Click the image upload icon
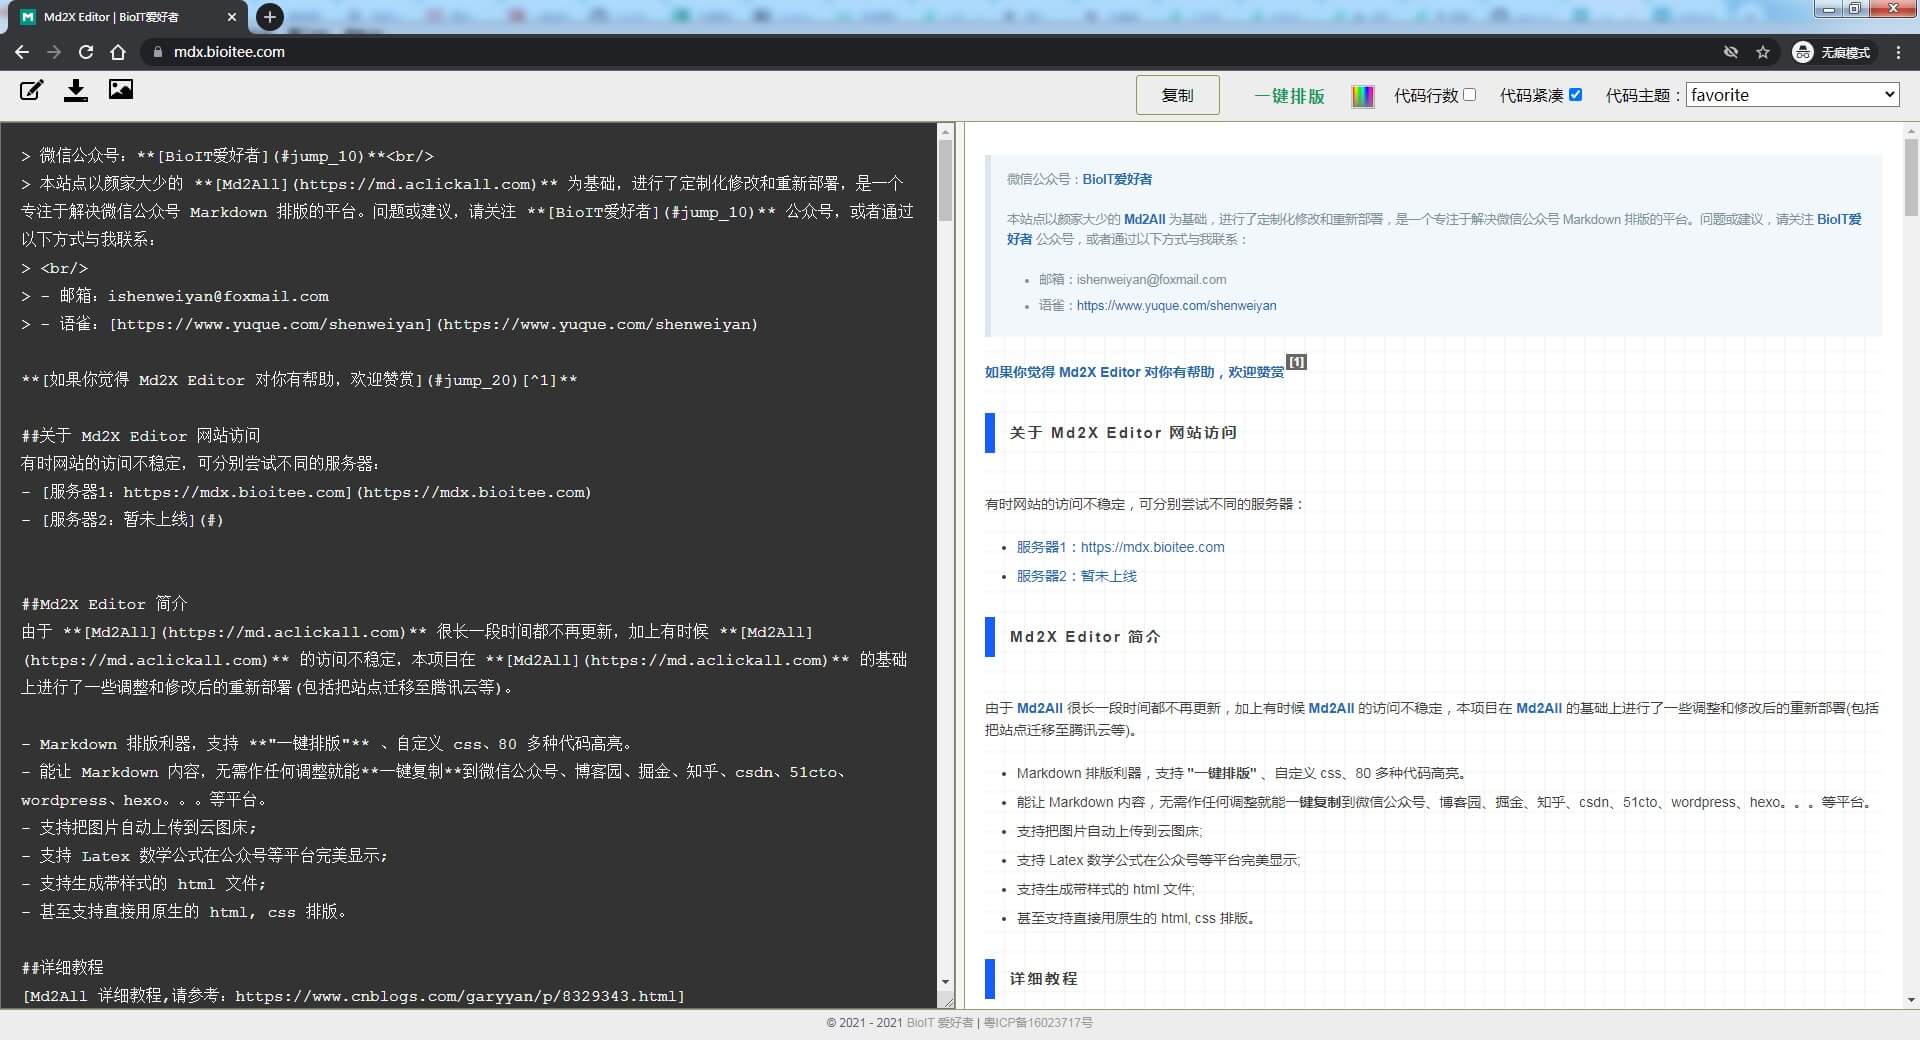 click(x=121, y=90)
